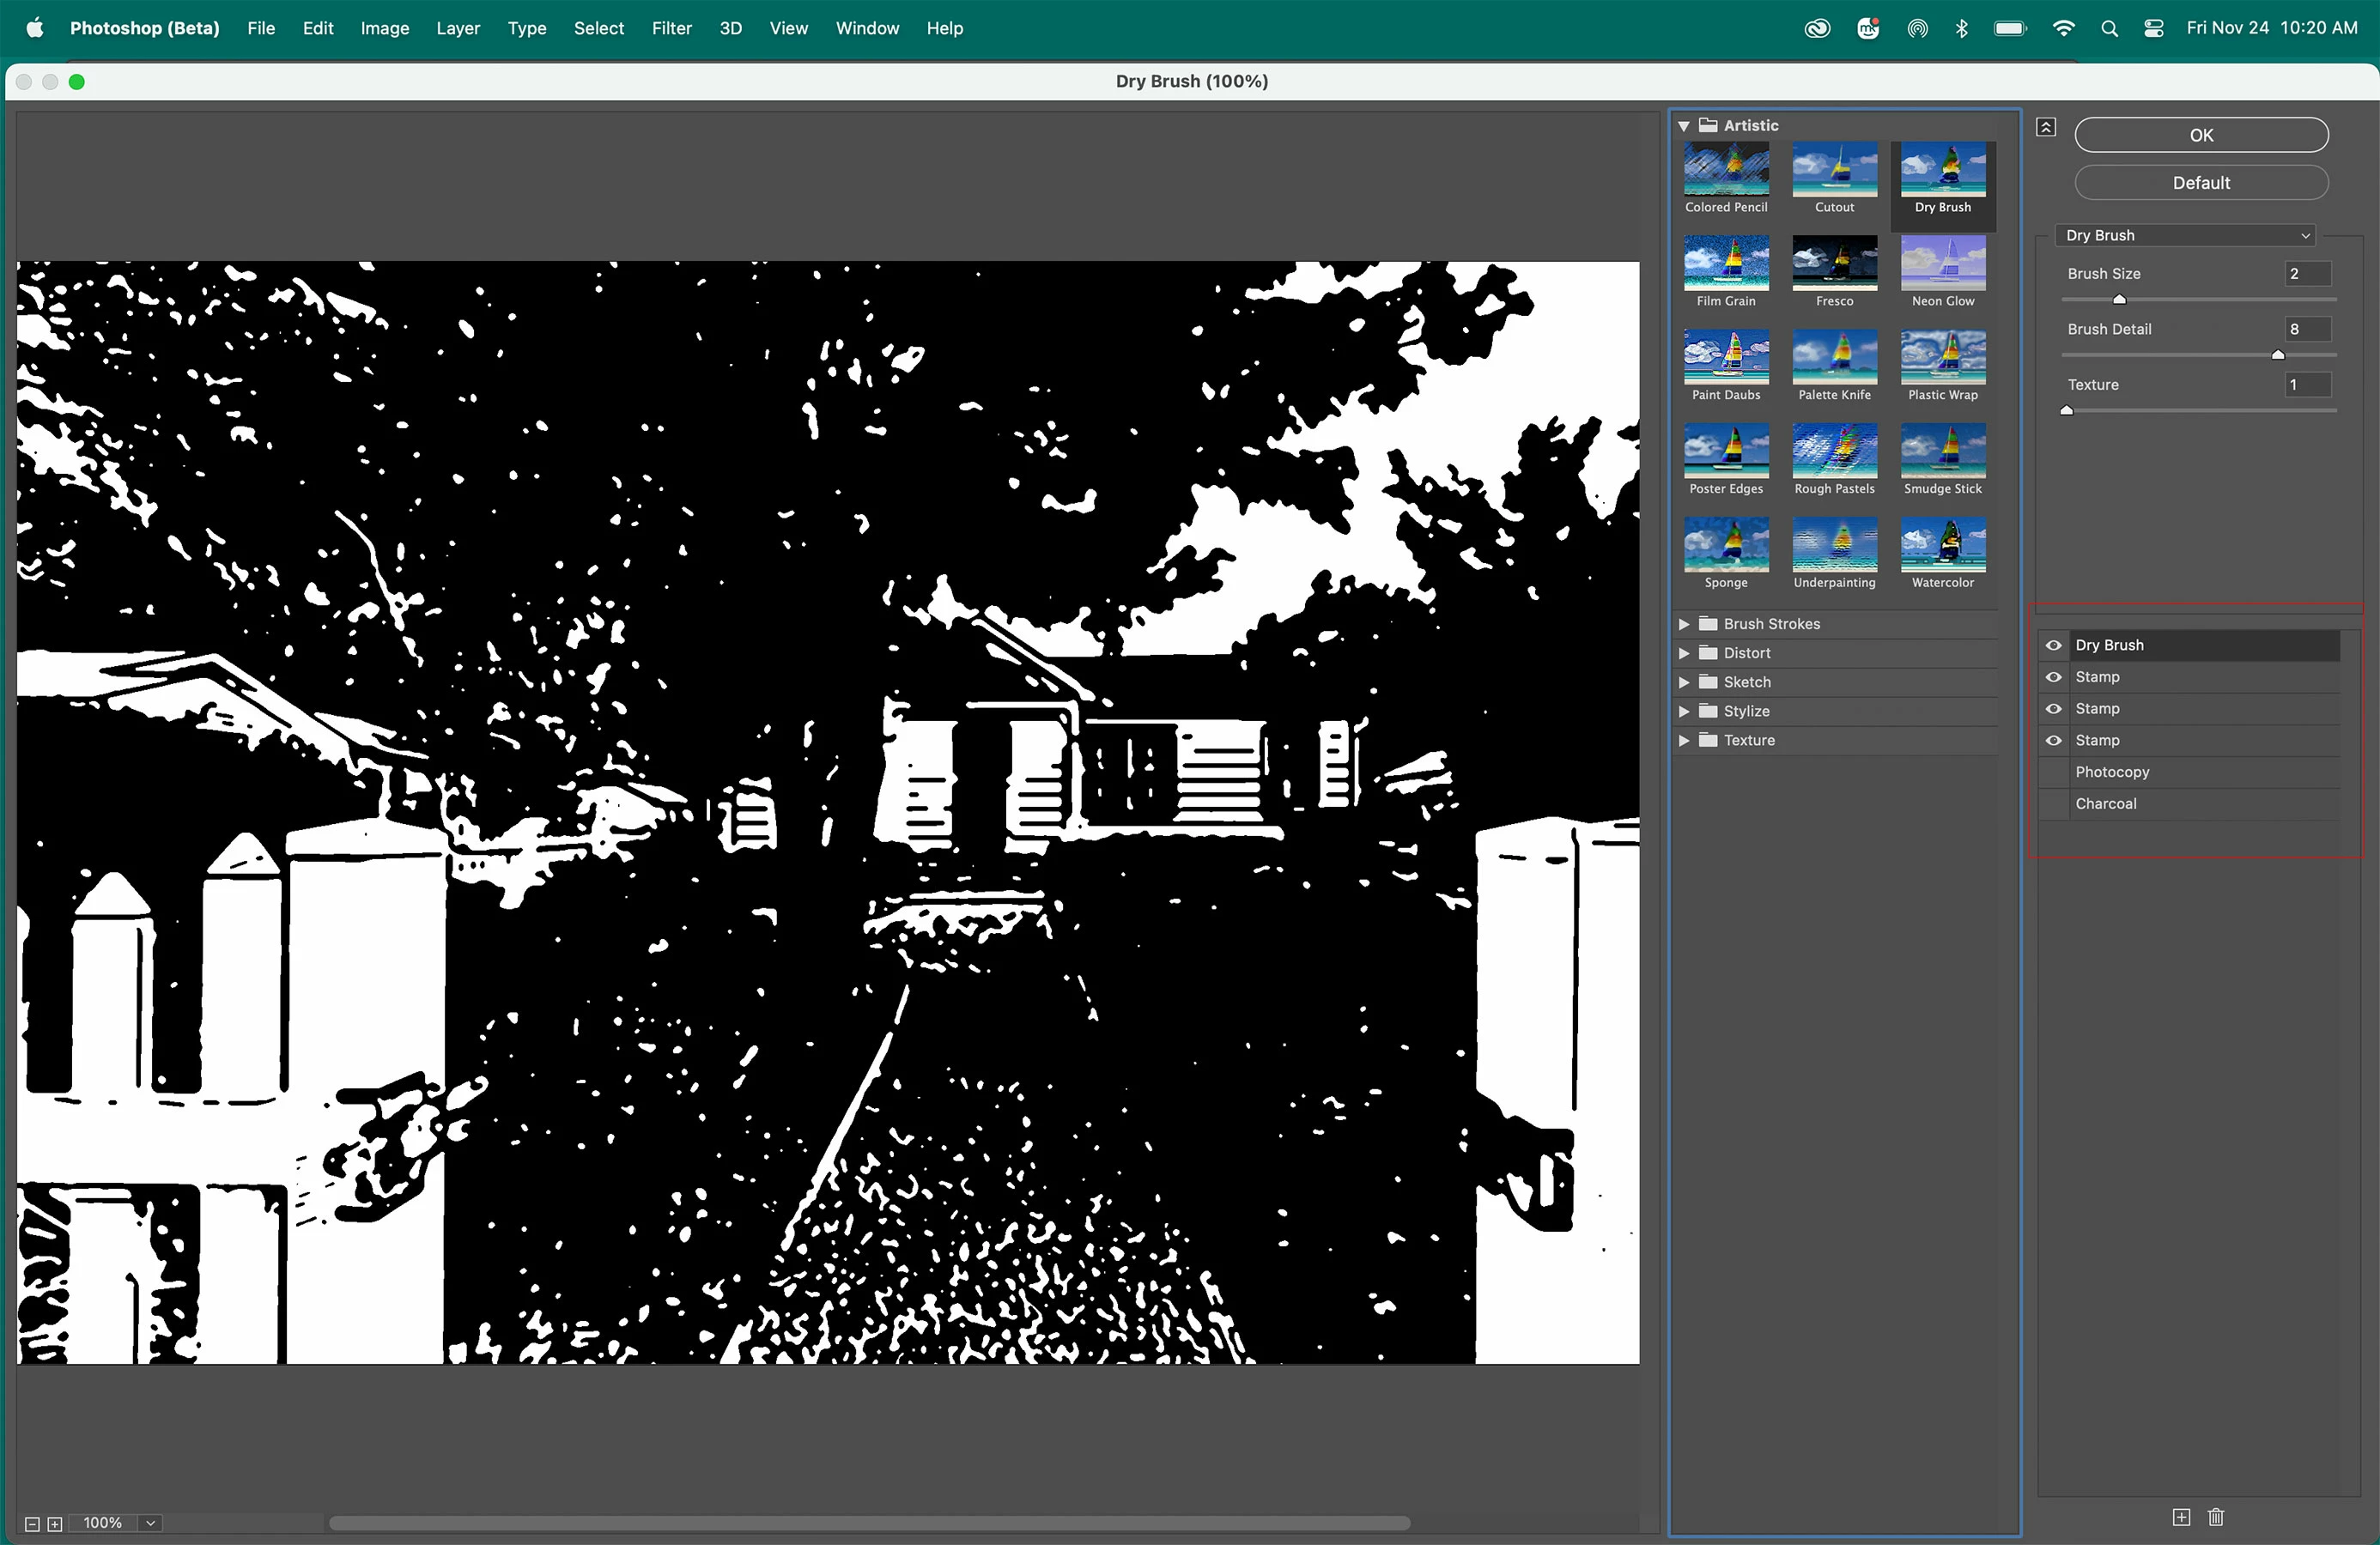Click the zoom in plus icon
2380x1545 pixels.
(55, 1524)
